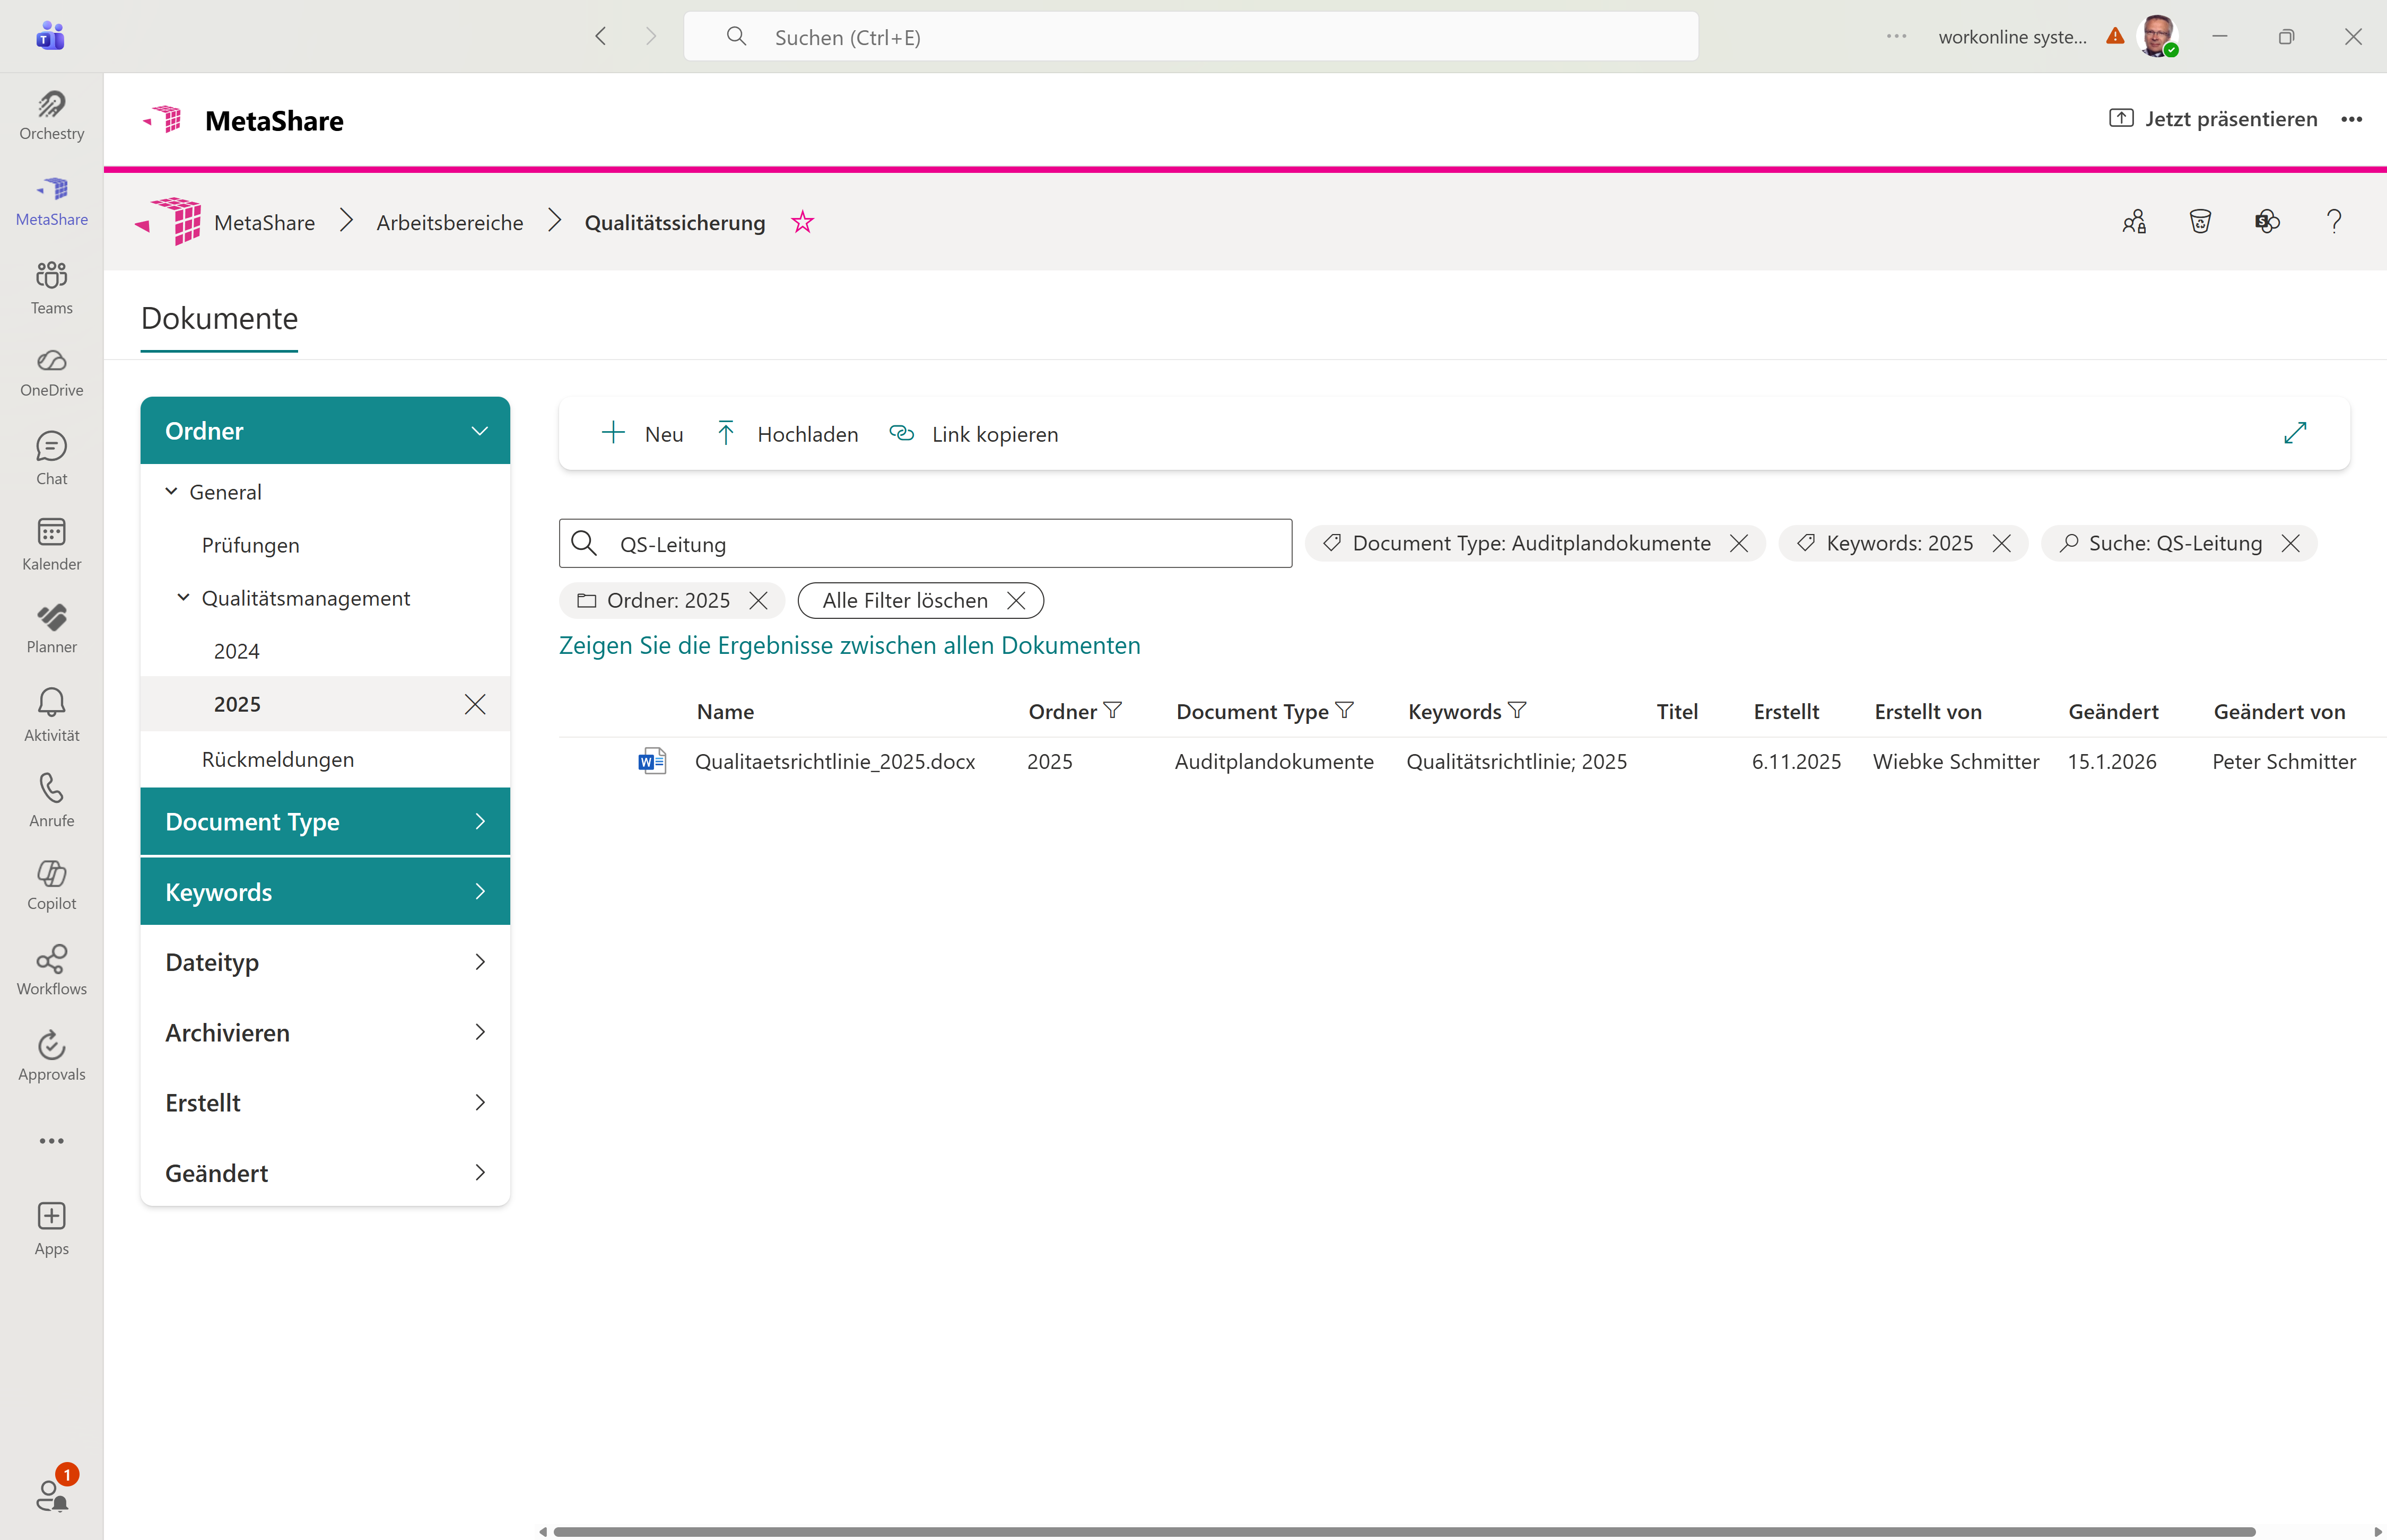This screenshot has width=2387, height=1540.
Task: Click Arbeitsbereiche in the breadcrumb
Action: [449, 222]
